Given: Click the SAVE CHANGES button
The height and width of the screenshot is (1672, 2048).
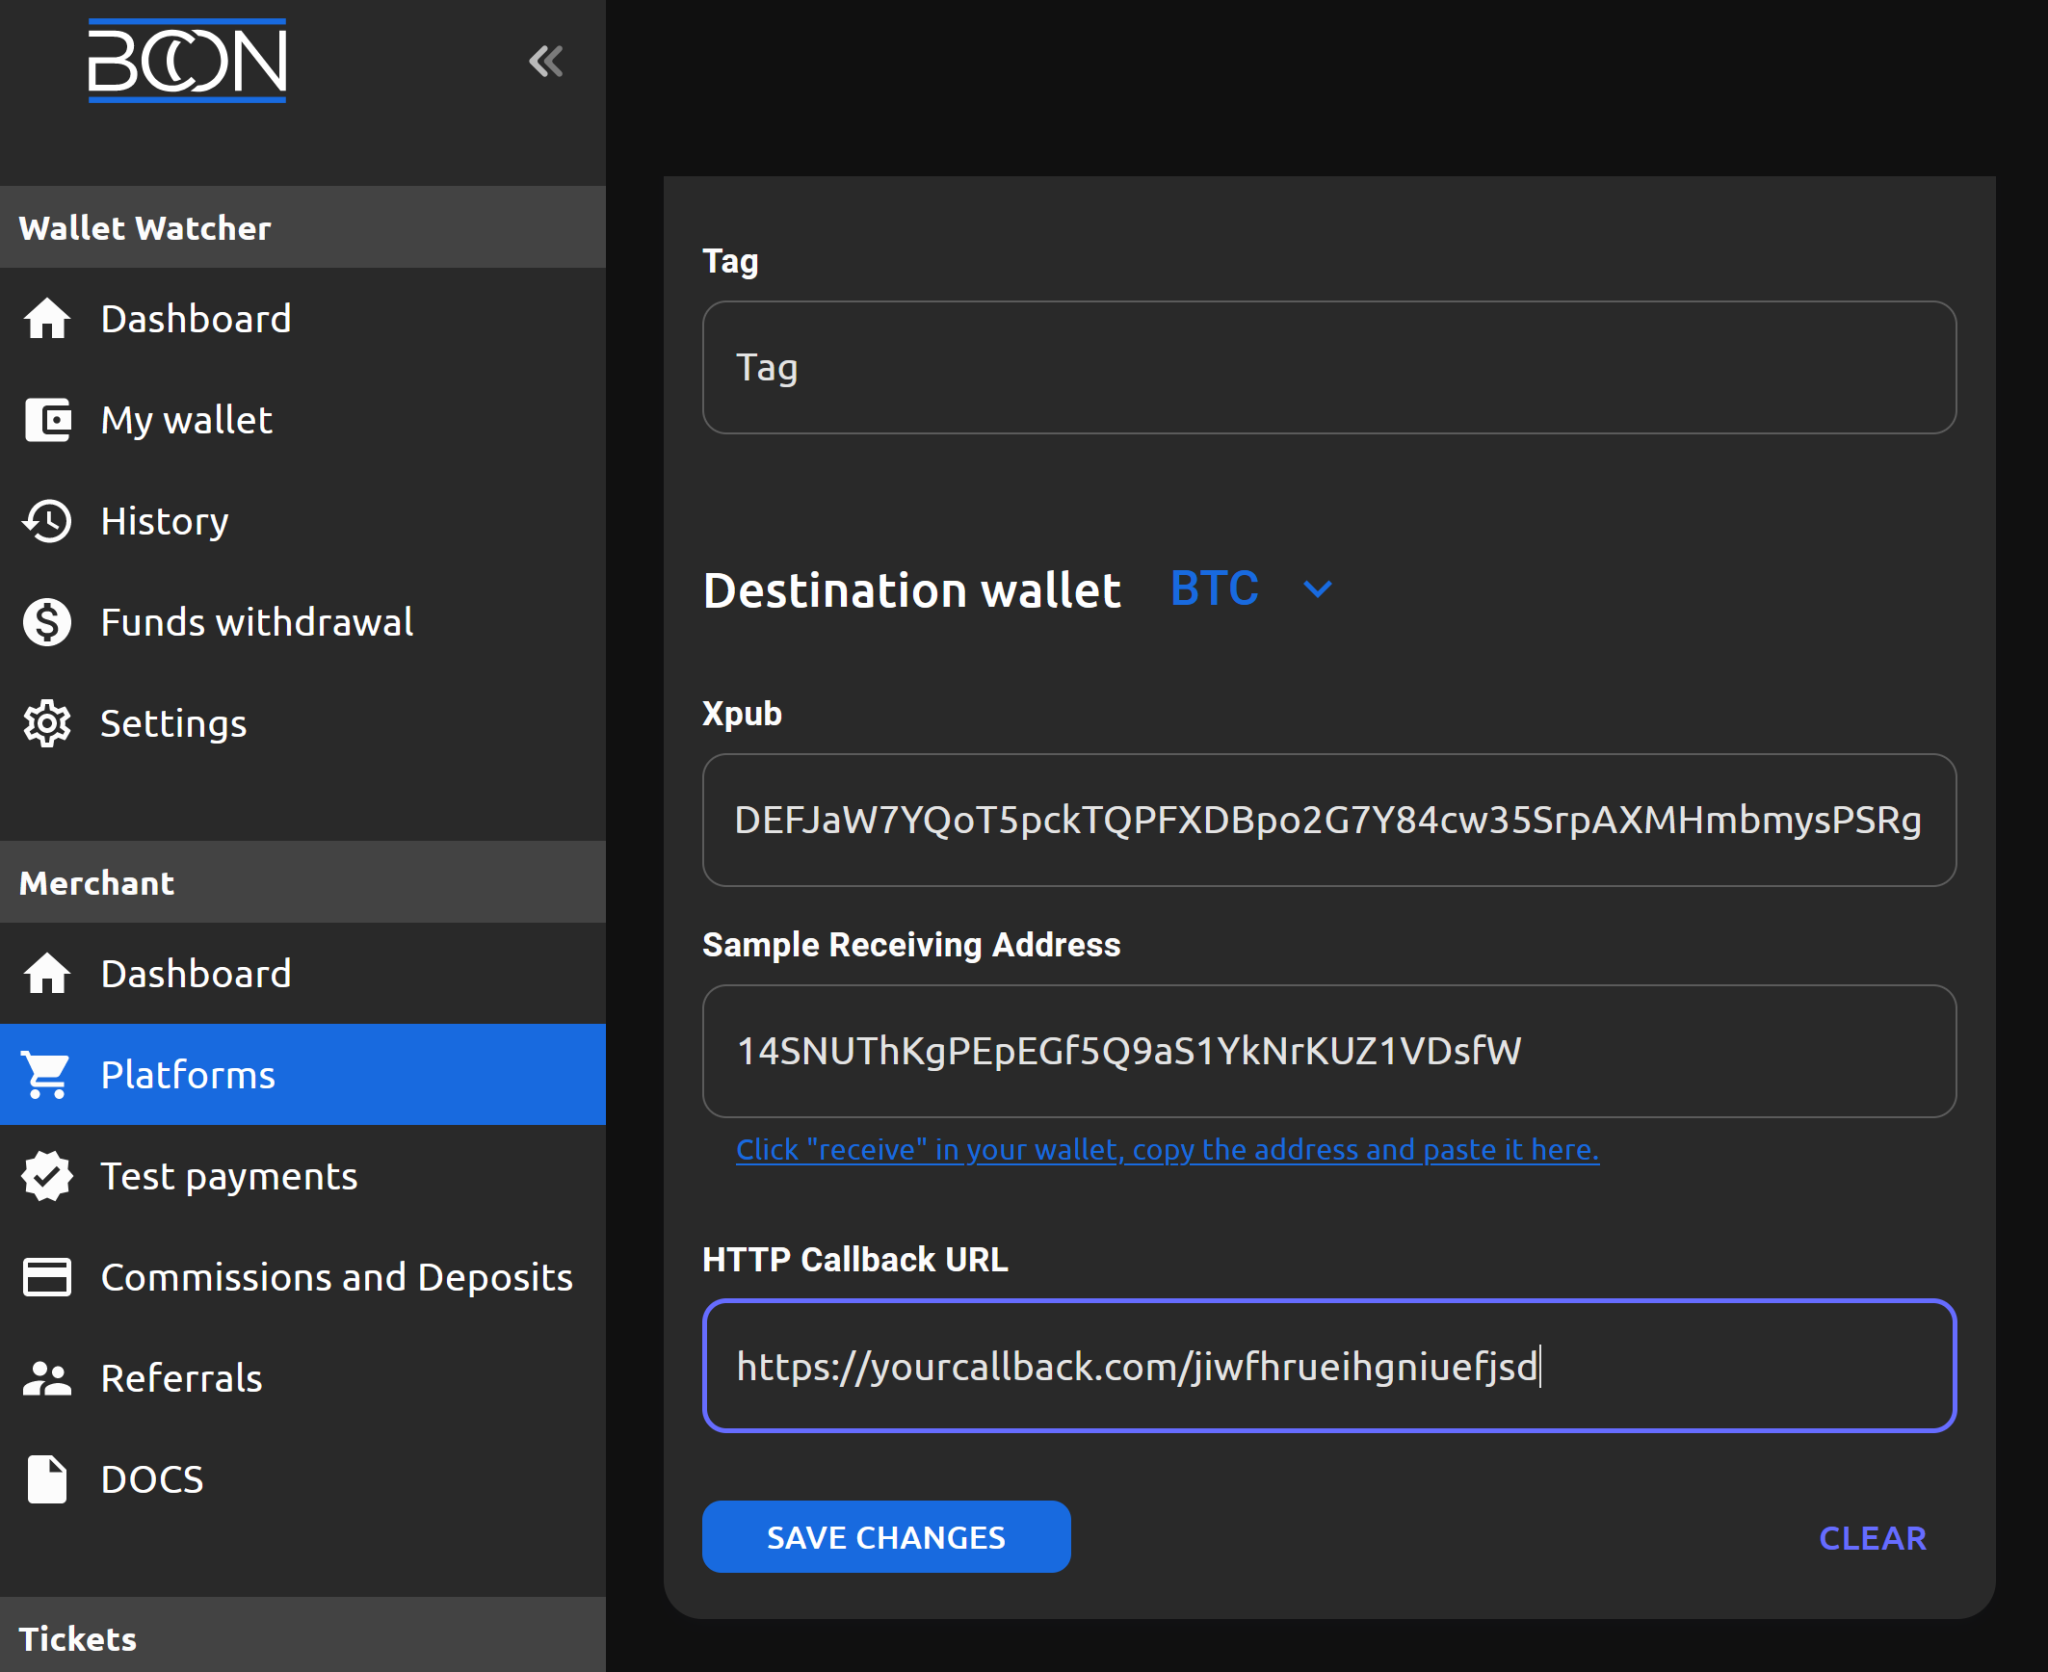Looking at the screenshot, I should click(x=886, y=1537).
